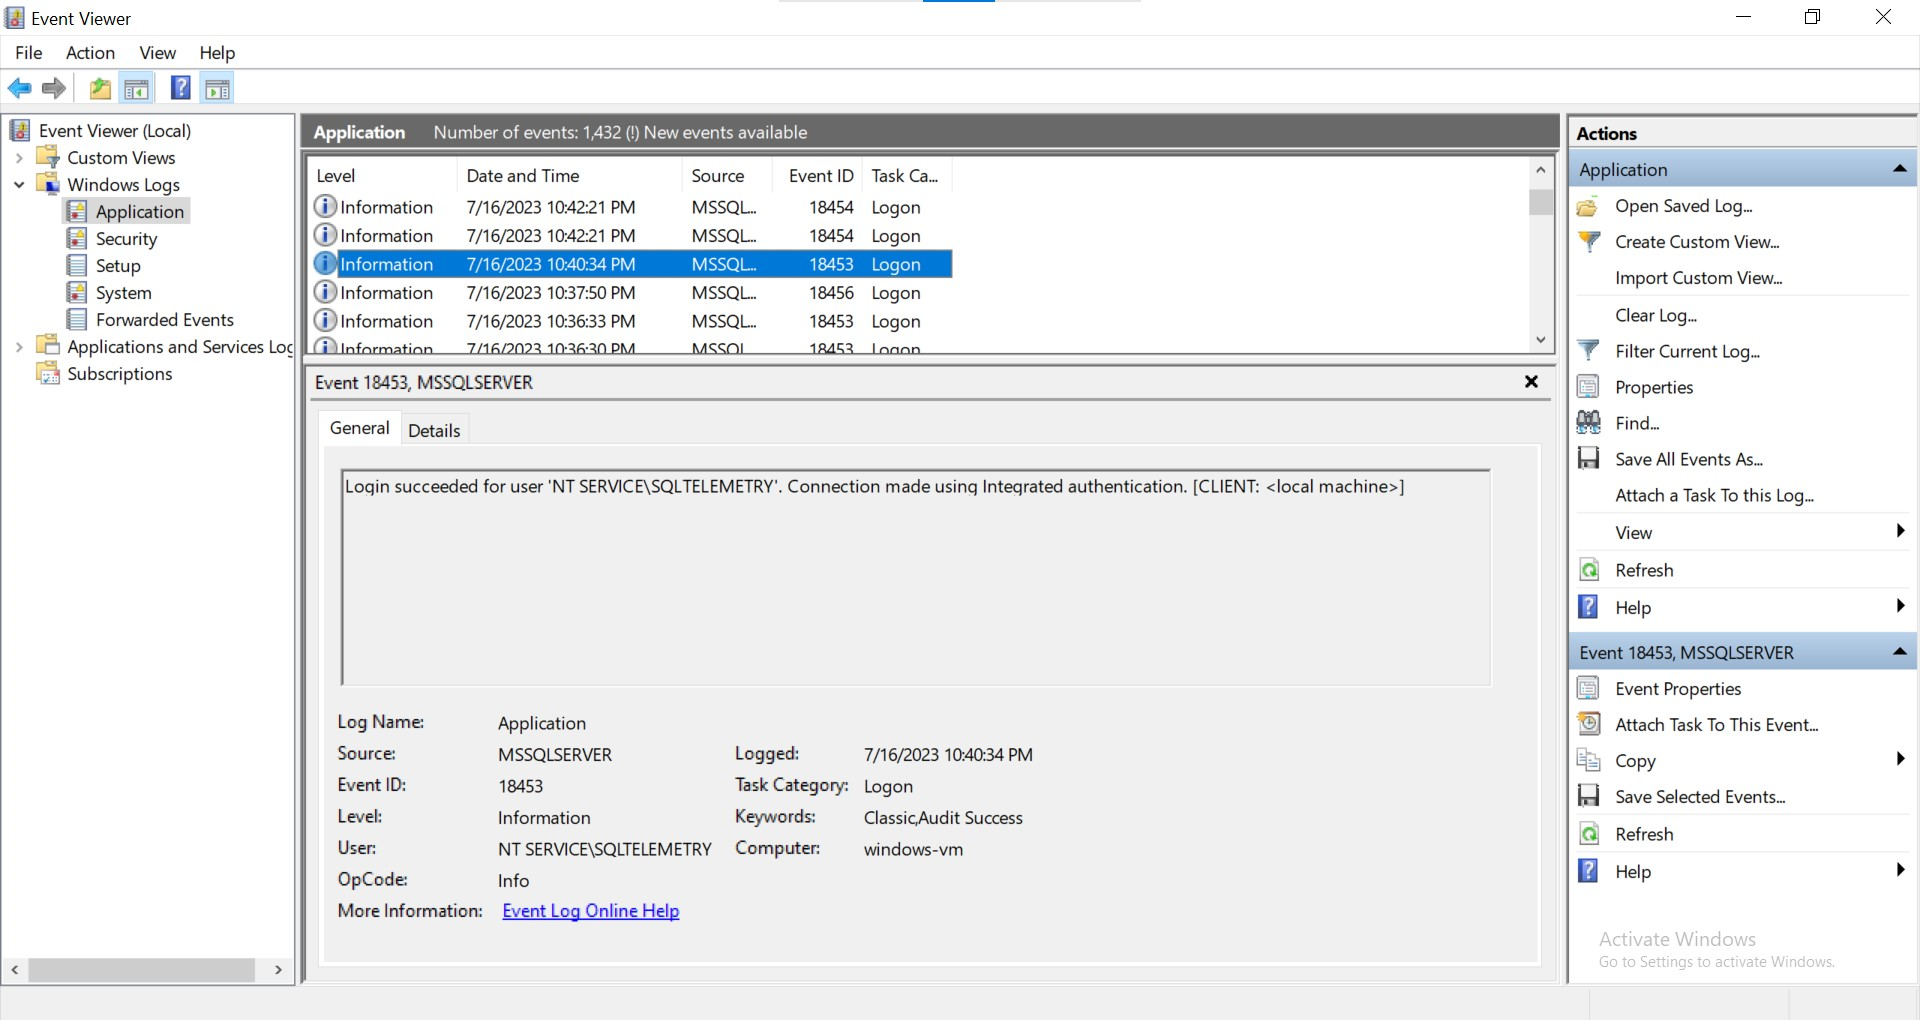Open the Find binoculars icon in Actions pane
This screenshot has width=1920, height=1020.
pyautogui.click(x=1590, y=422)
